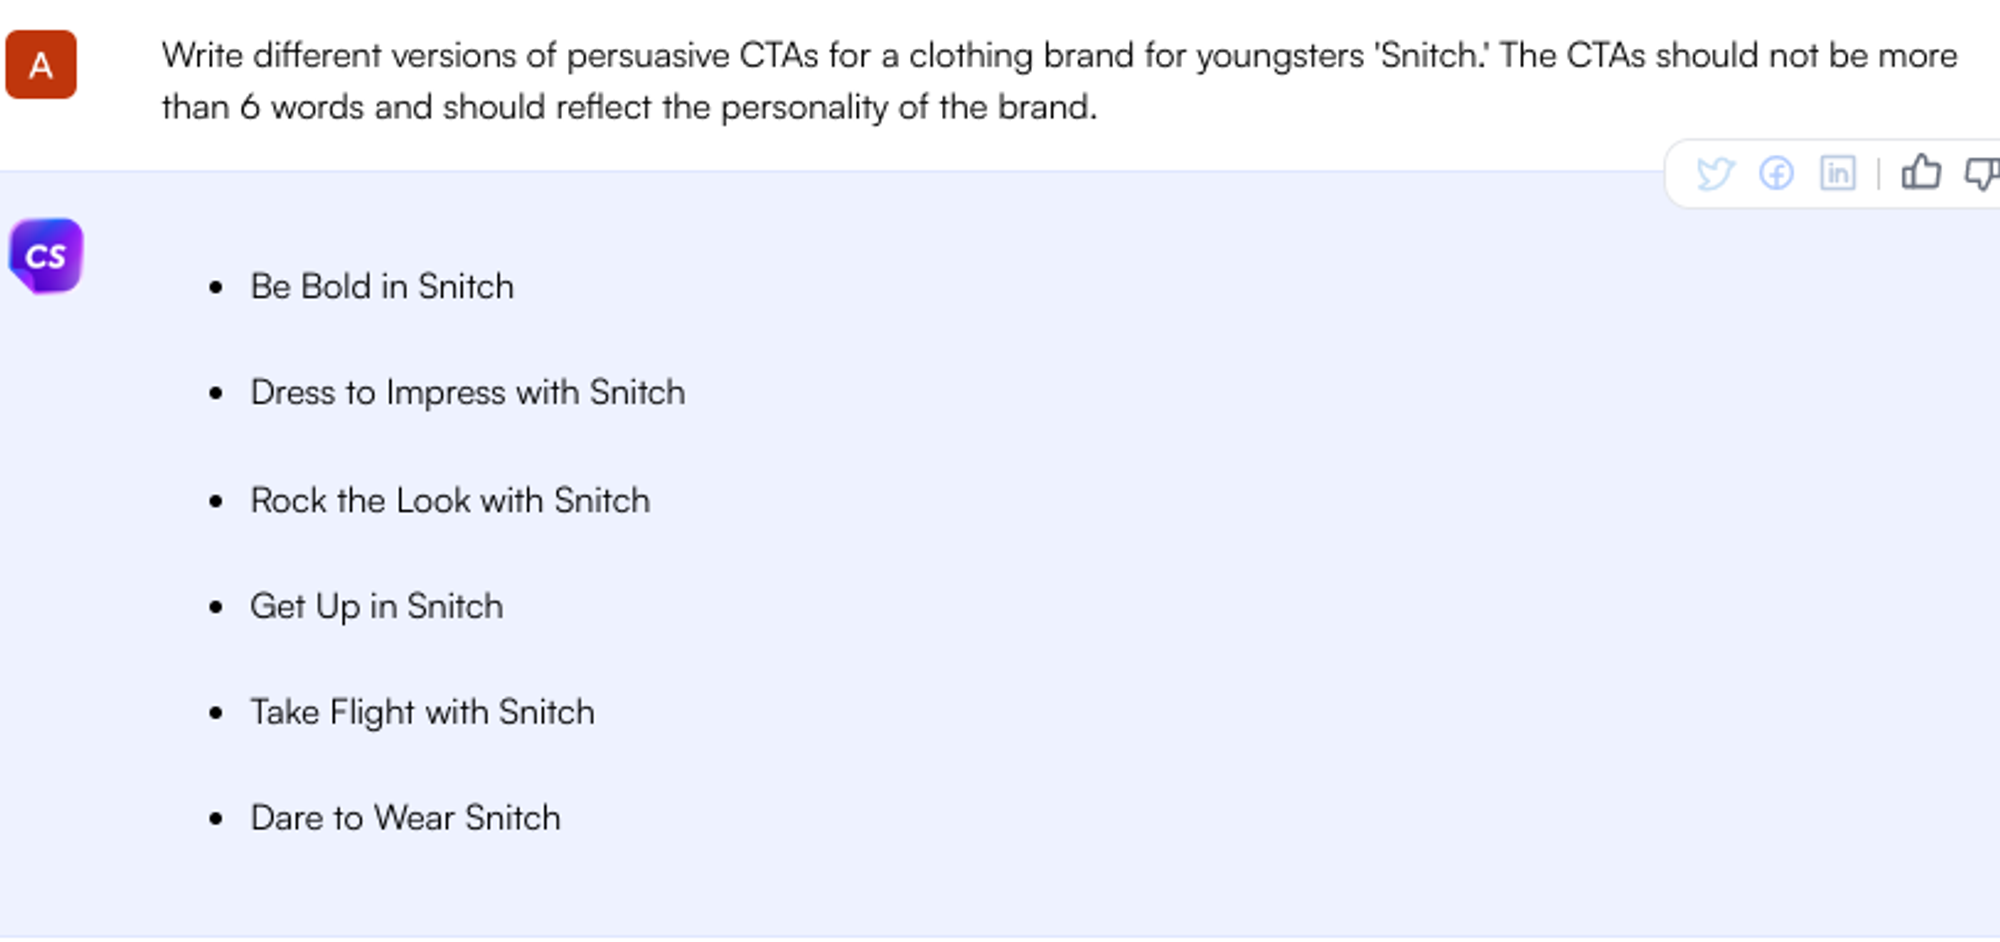
Task: Share the response on Facebook
Action: click(x=1776, y=174)
